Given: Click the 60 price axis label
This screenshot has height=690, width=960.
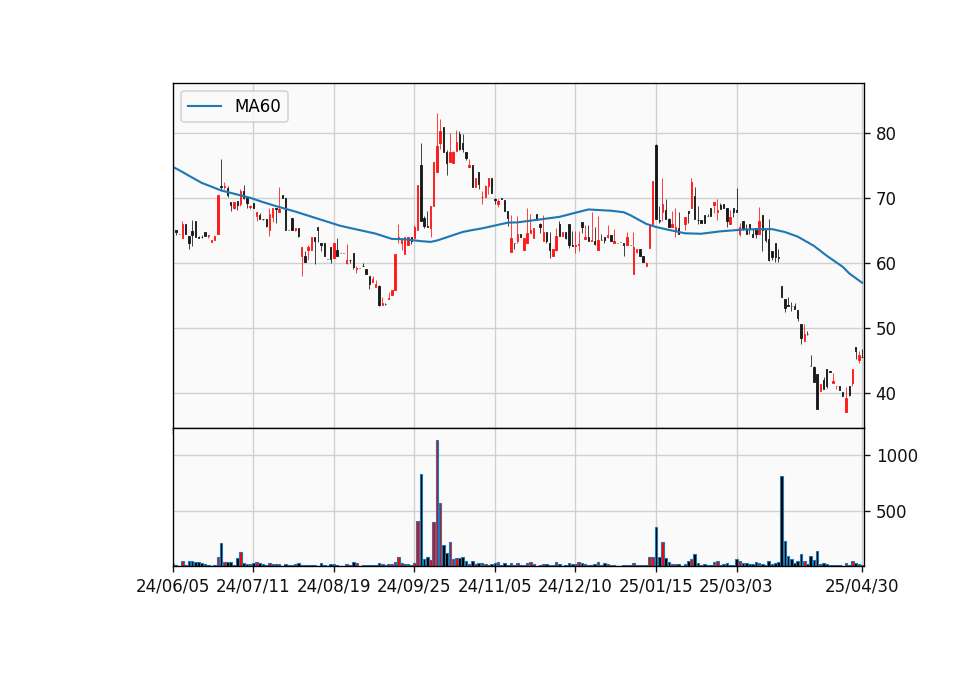Looking at the screenshot, I should 885,264.
